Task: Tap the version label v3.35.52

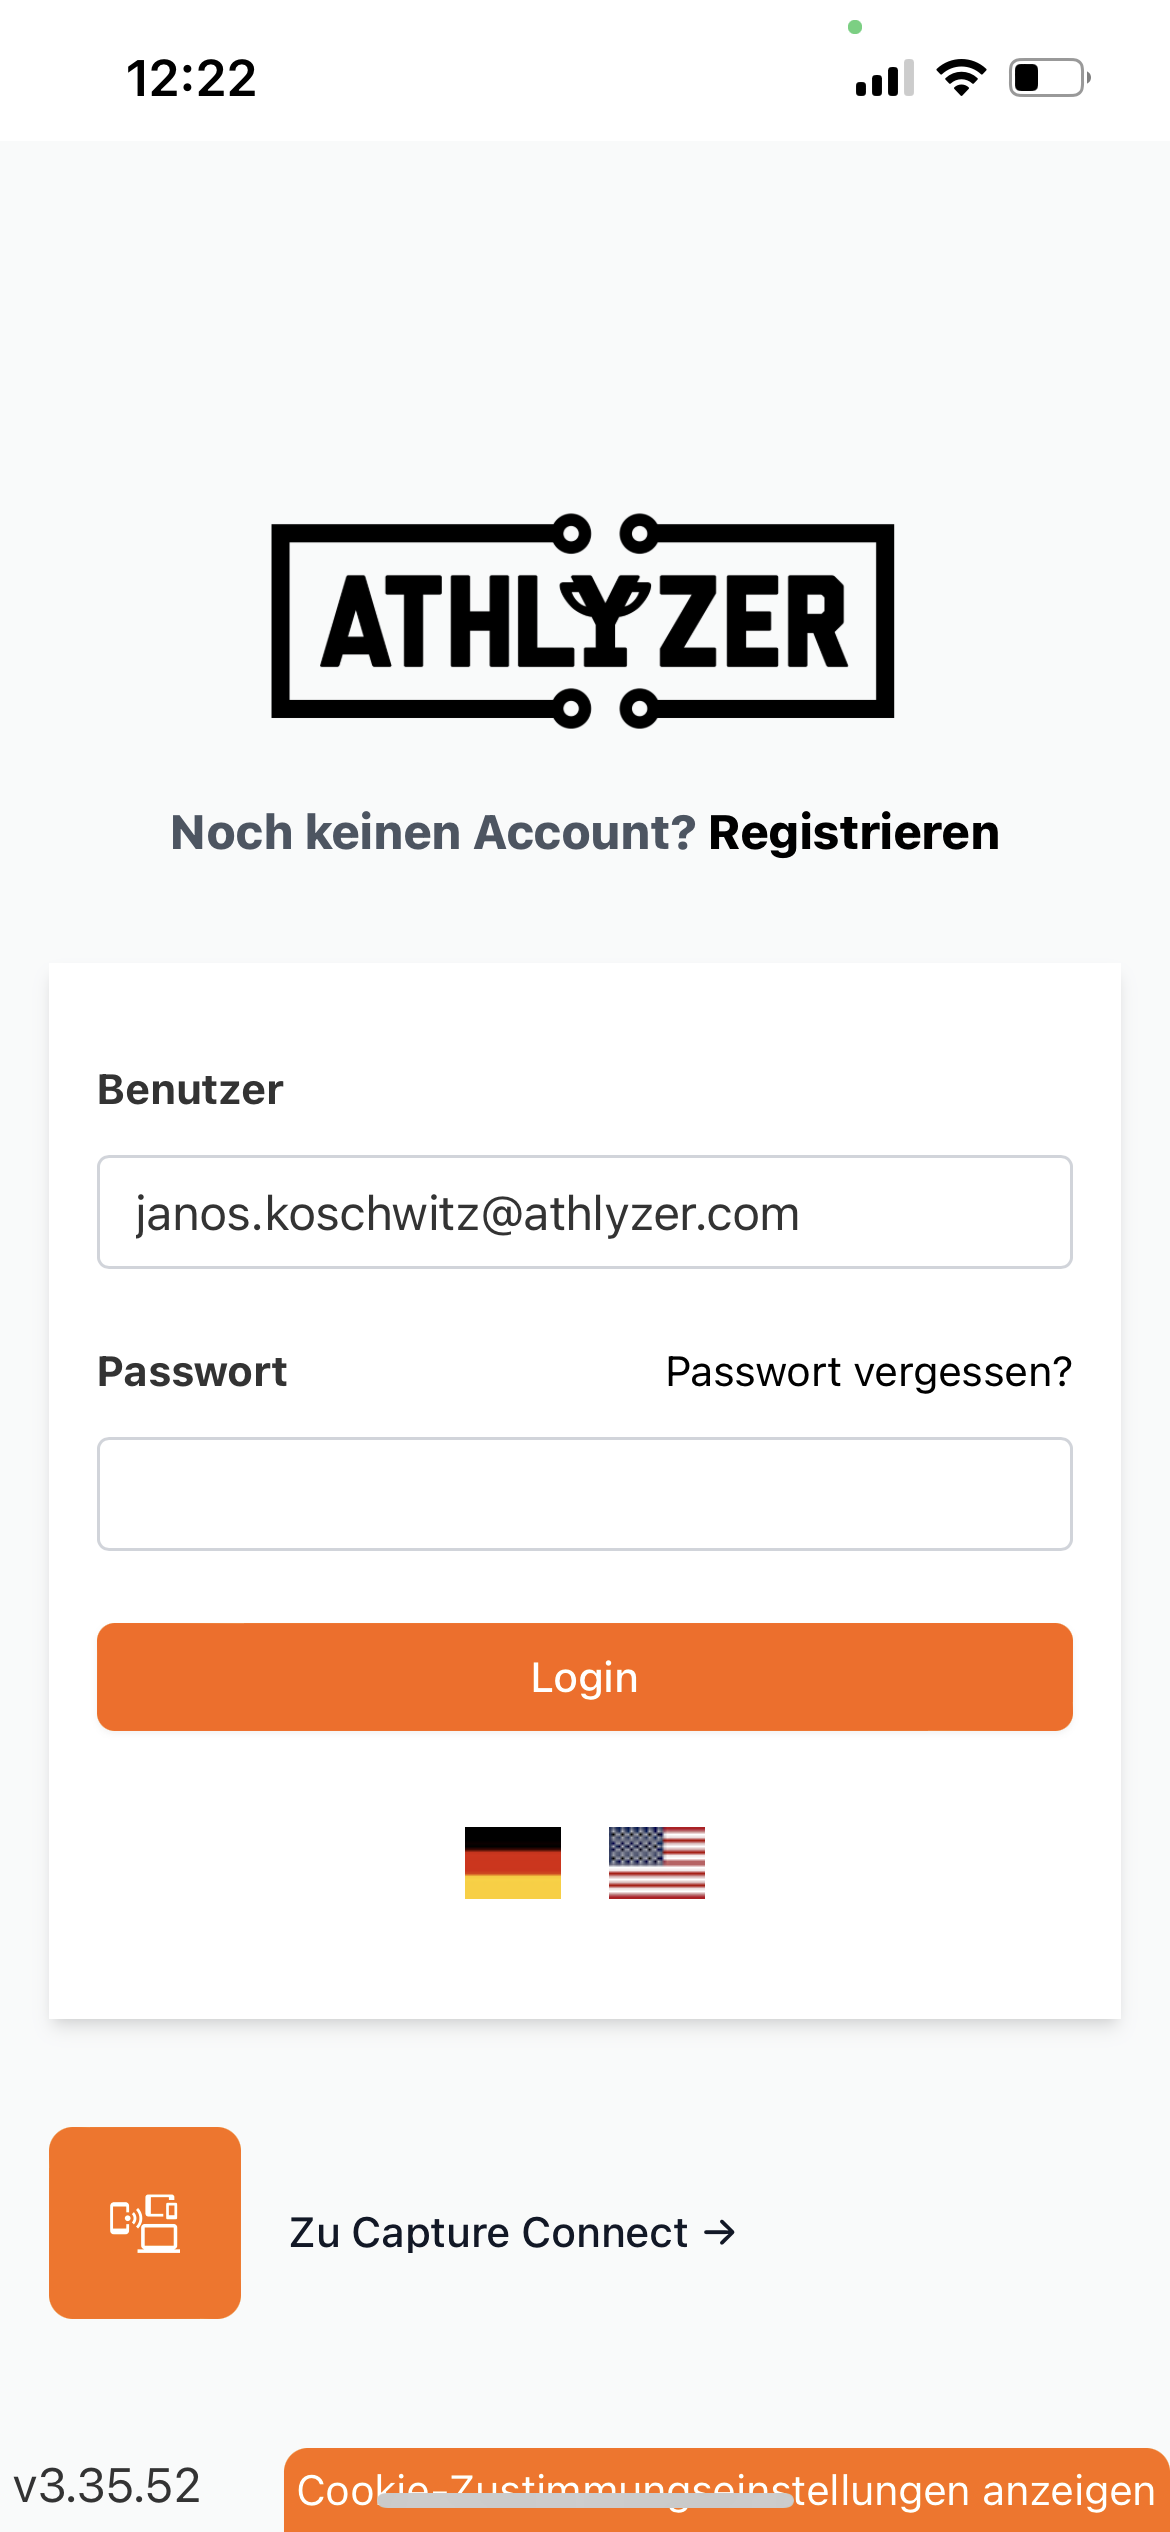Action: (107, 2486)
